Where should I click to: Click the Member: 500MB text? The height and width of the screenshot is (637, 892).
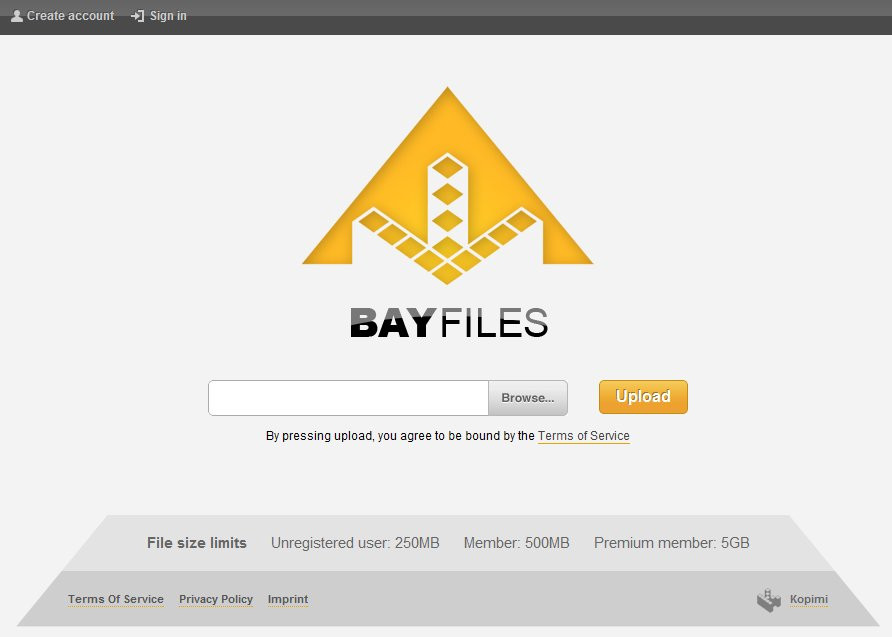(x=516, y=542)
